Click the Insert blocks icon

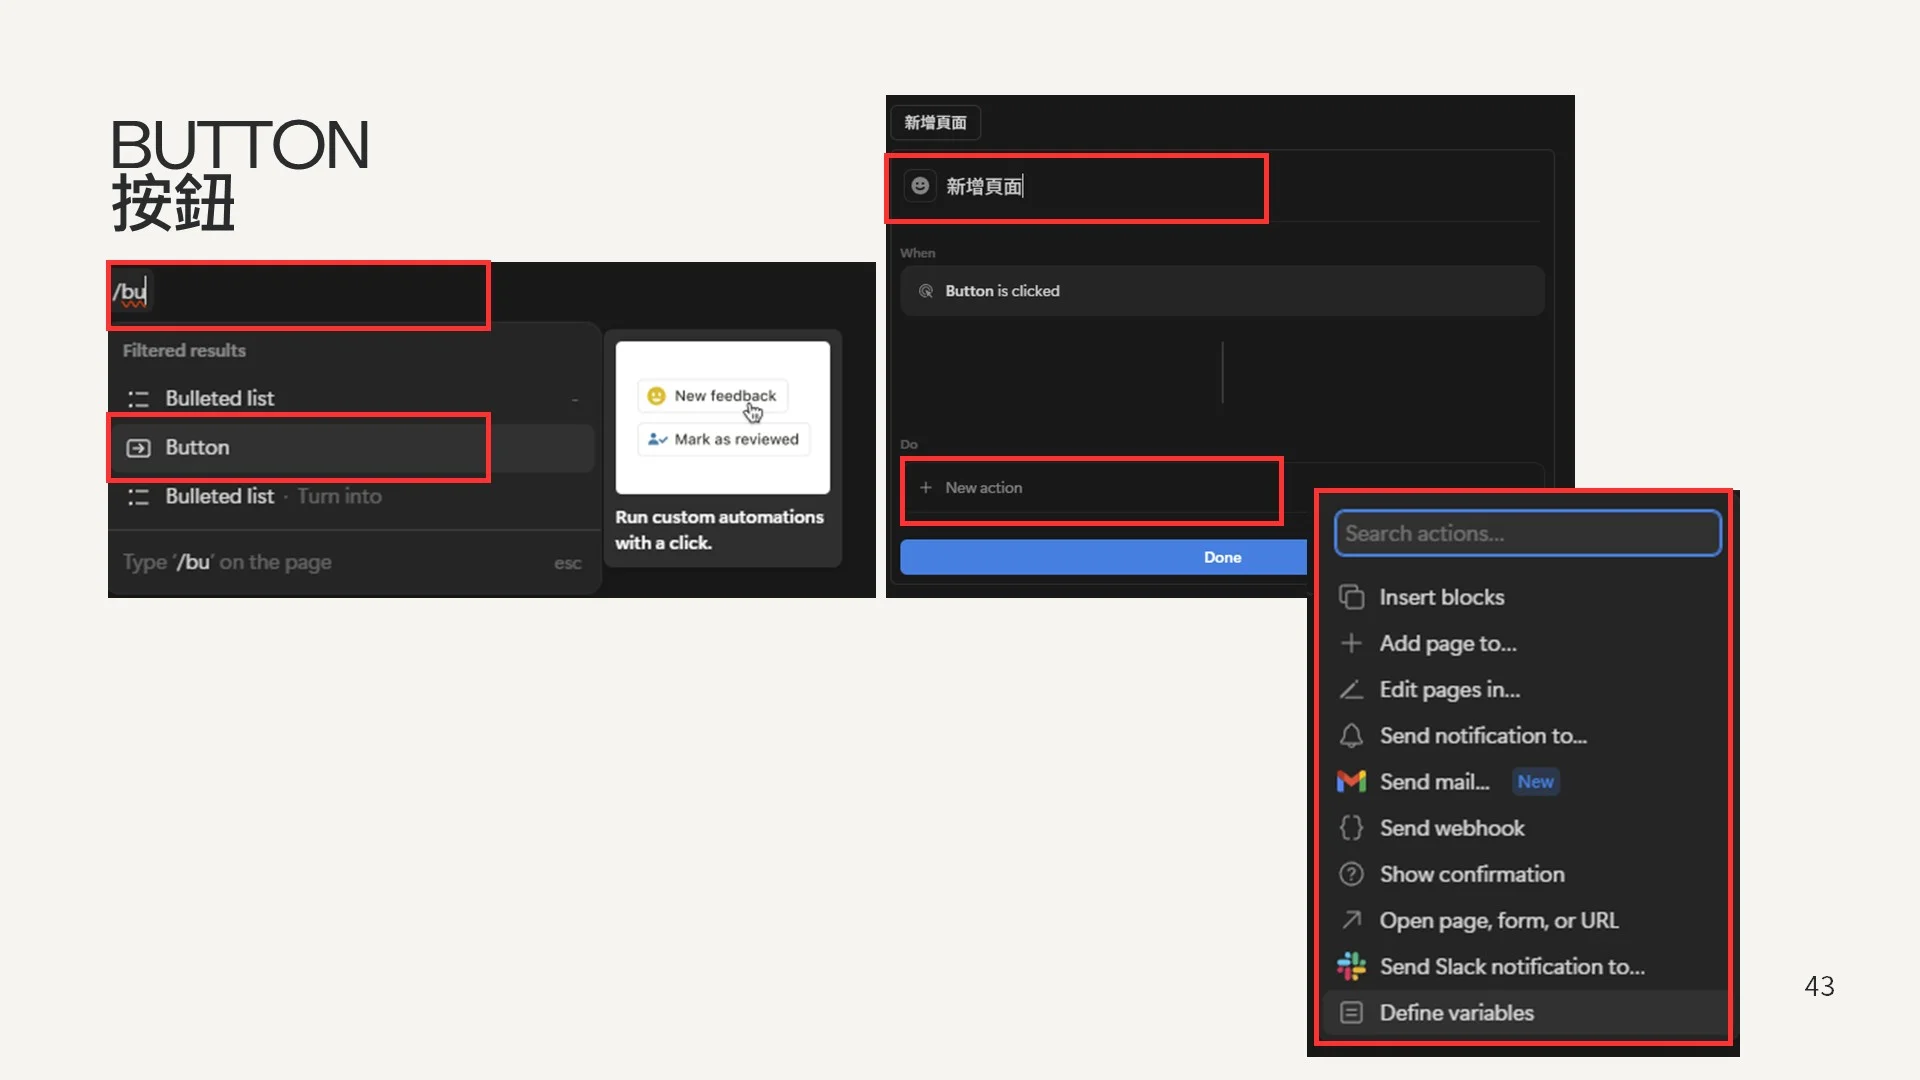1351,597
